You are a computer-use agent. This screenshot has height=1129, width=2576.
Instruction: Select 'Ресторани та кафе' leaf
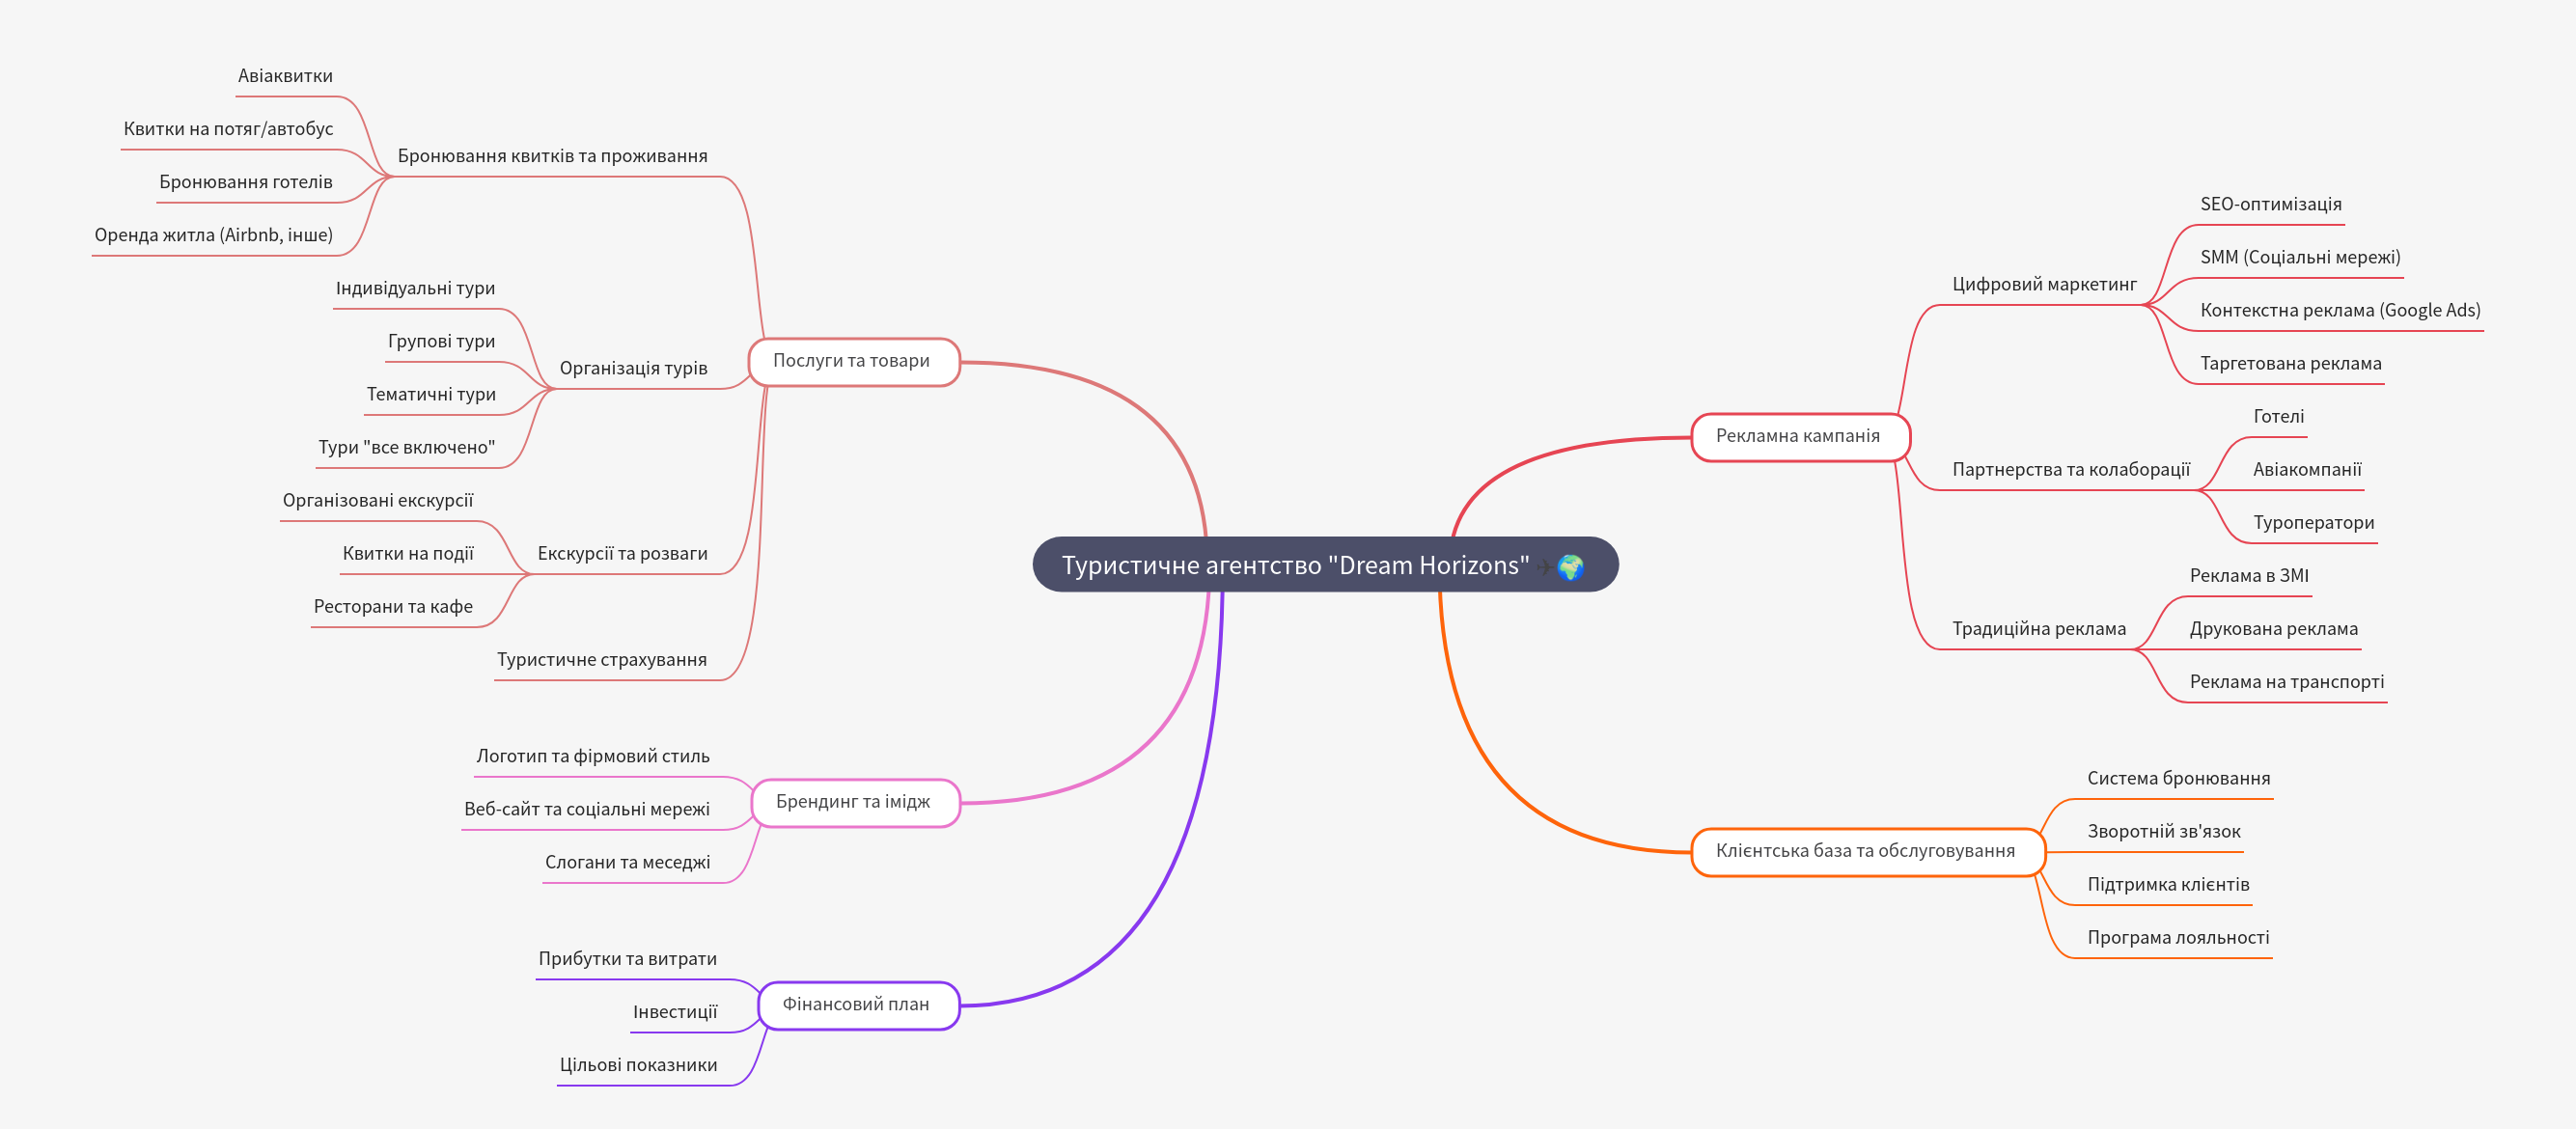(393, 606)
